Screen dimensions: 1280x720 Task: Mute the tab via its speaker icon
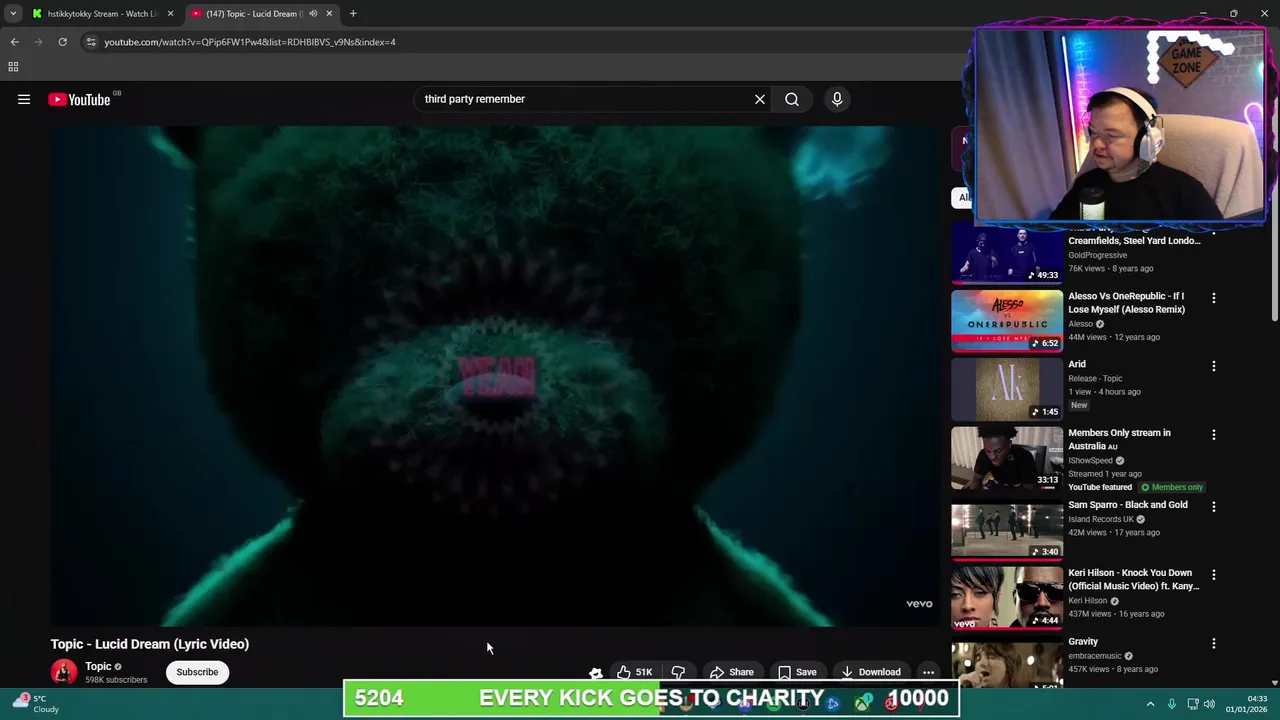313,14
